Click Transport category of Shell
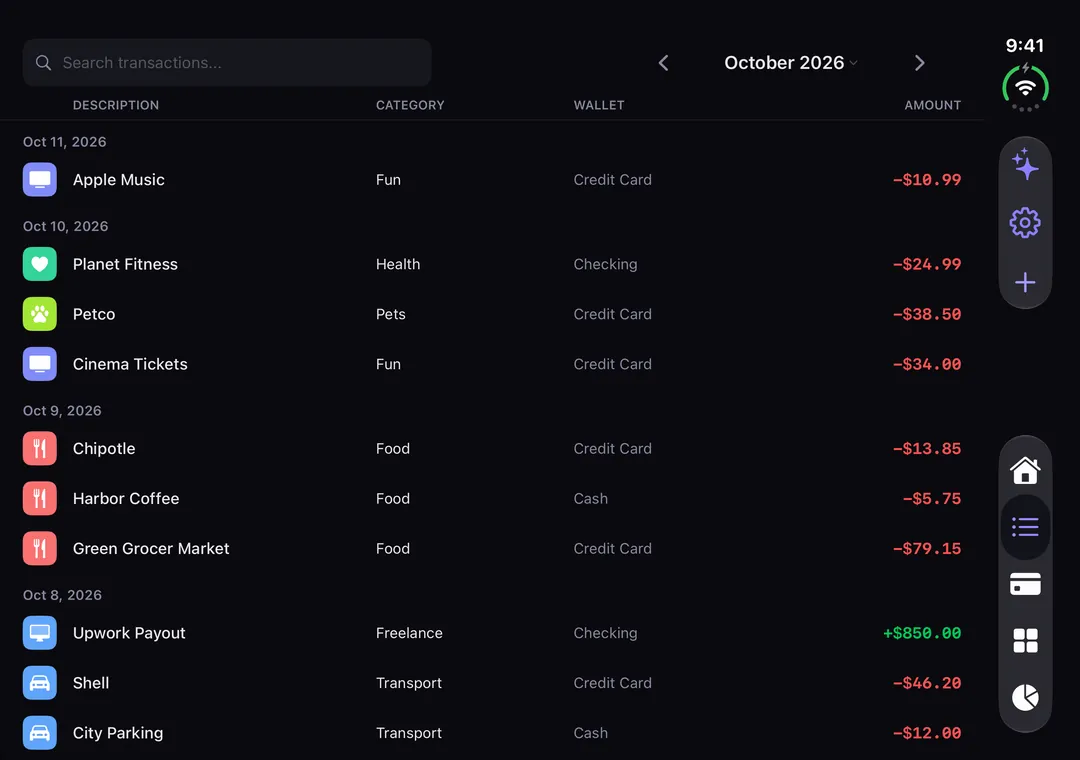 coord(408,683)
